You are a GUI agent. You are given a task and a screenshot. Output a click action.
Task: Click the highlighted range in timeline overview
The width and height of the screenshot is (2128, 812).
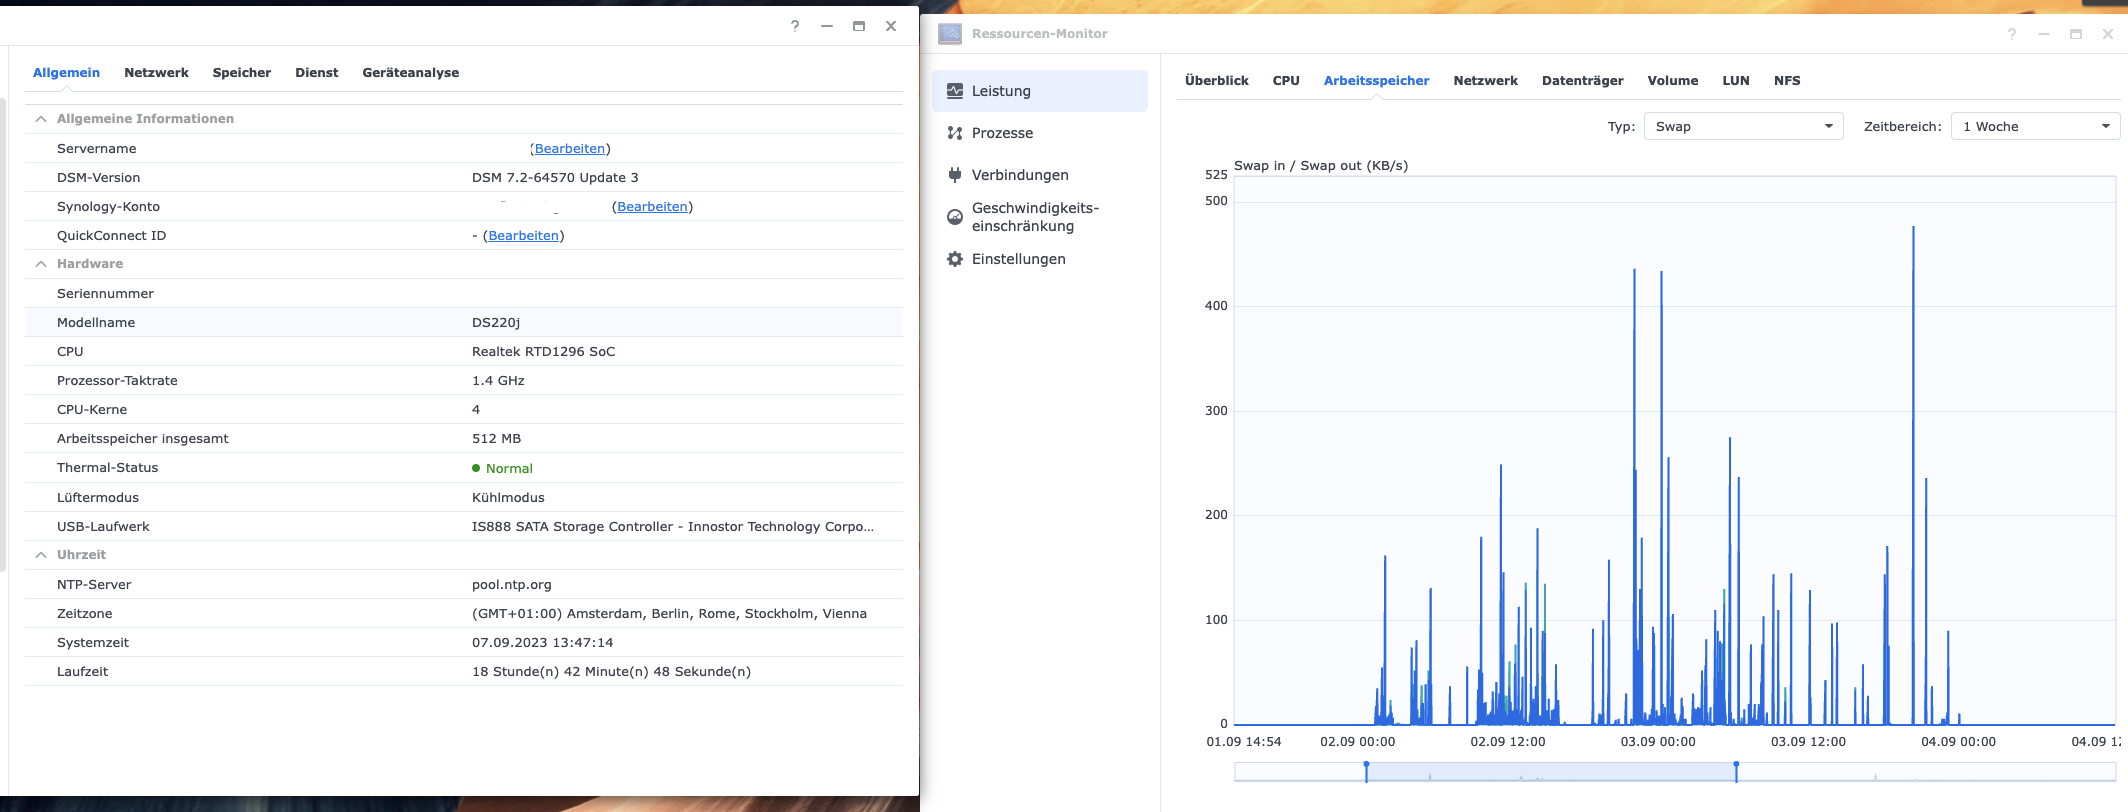[1551, 772]
